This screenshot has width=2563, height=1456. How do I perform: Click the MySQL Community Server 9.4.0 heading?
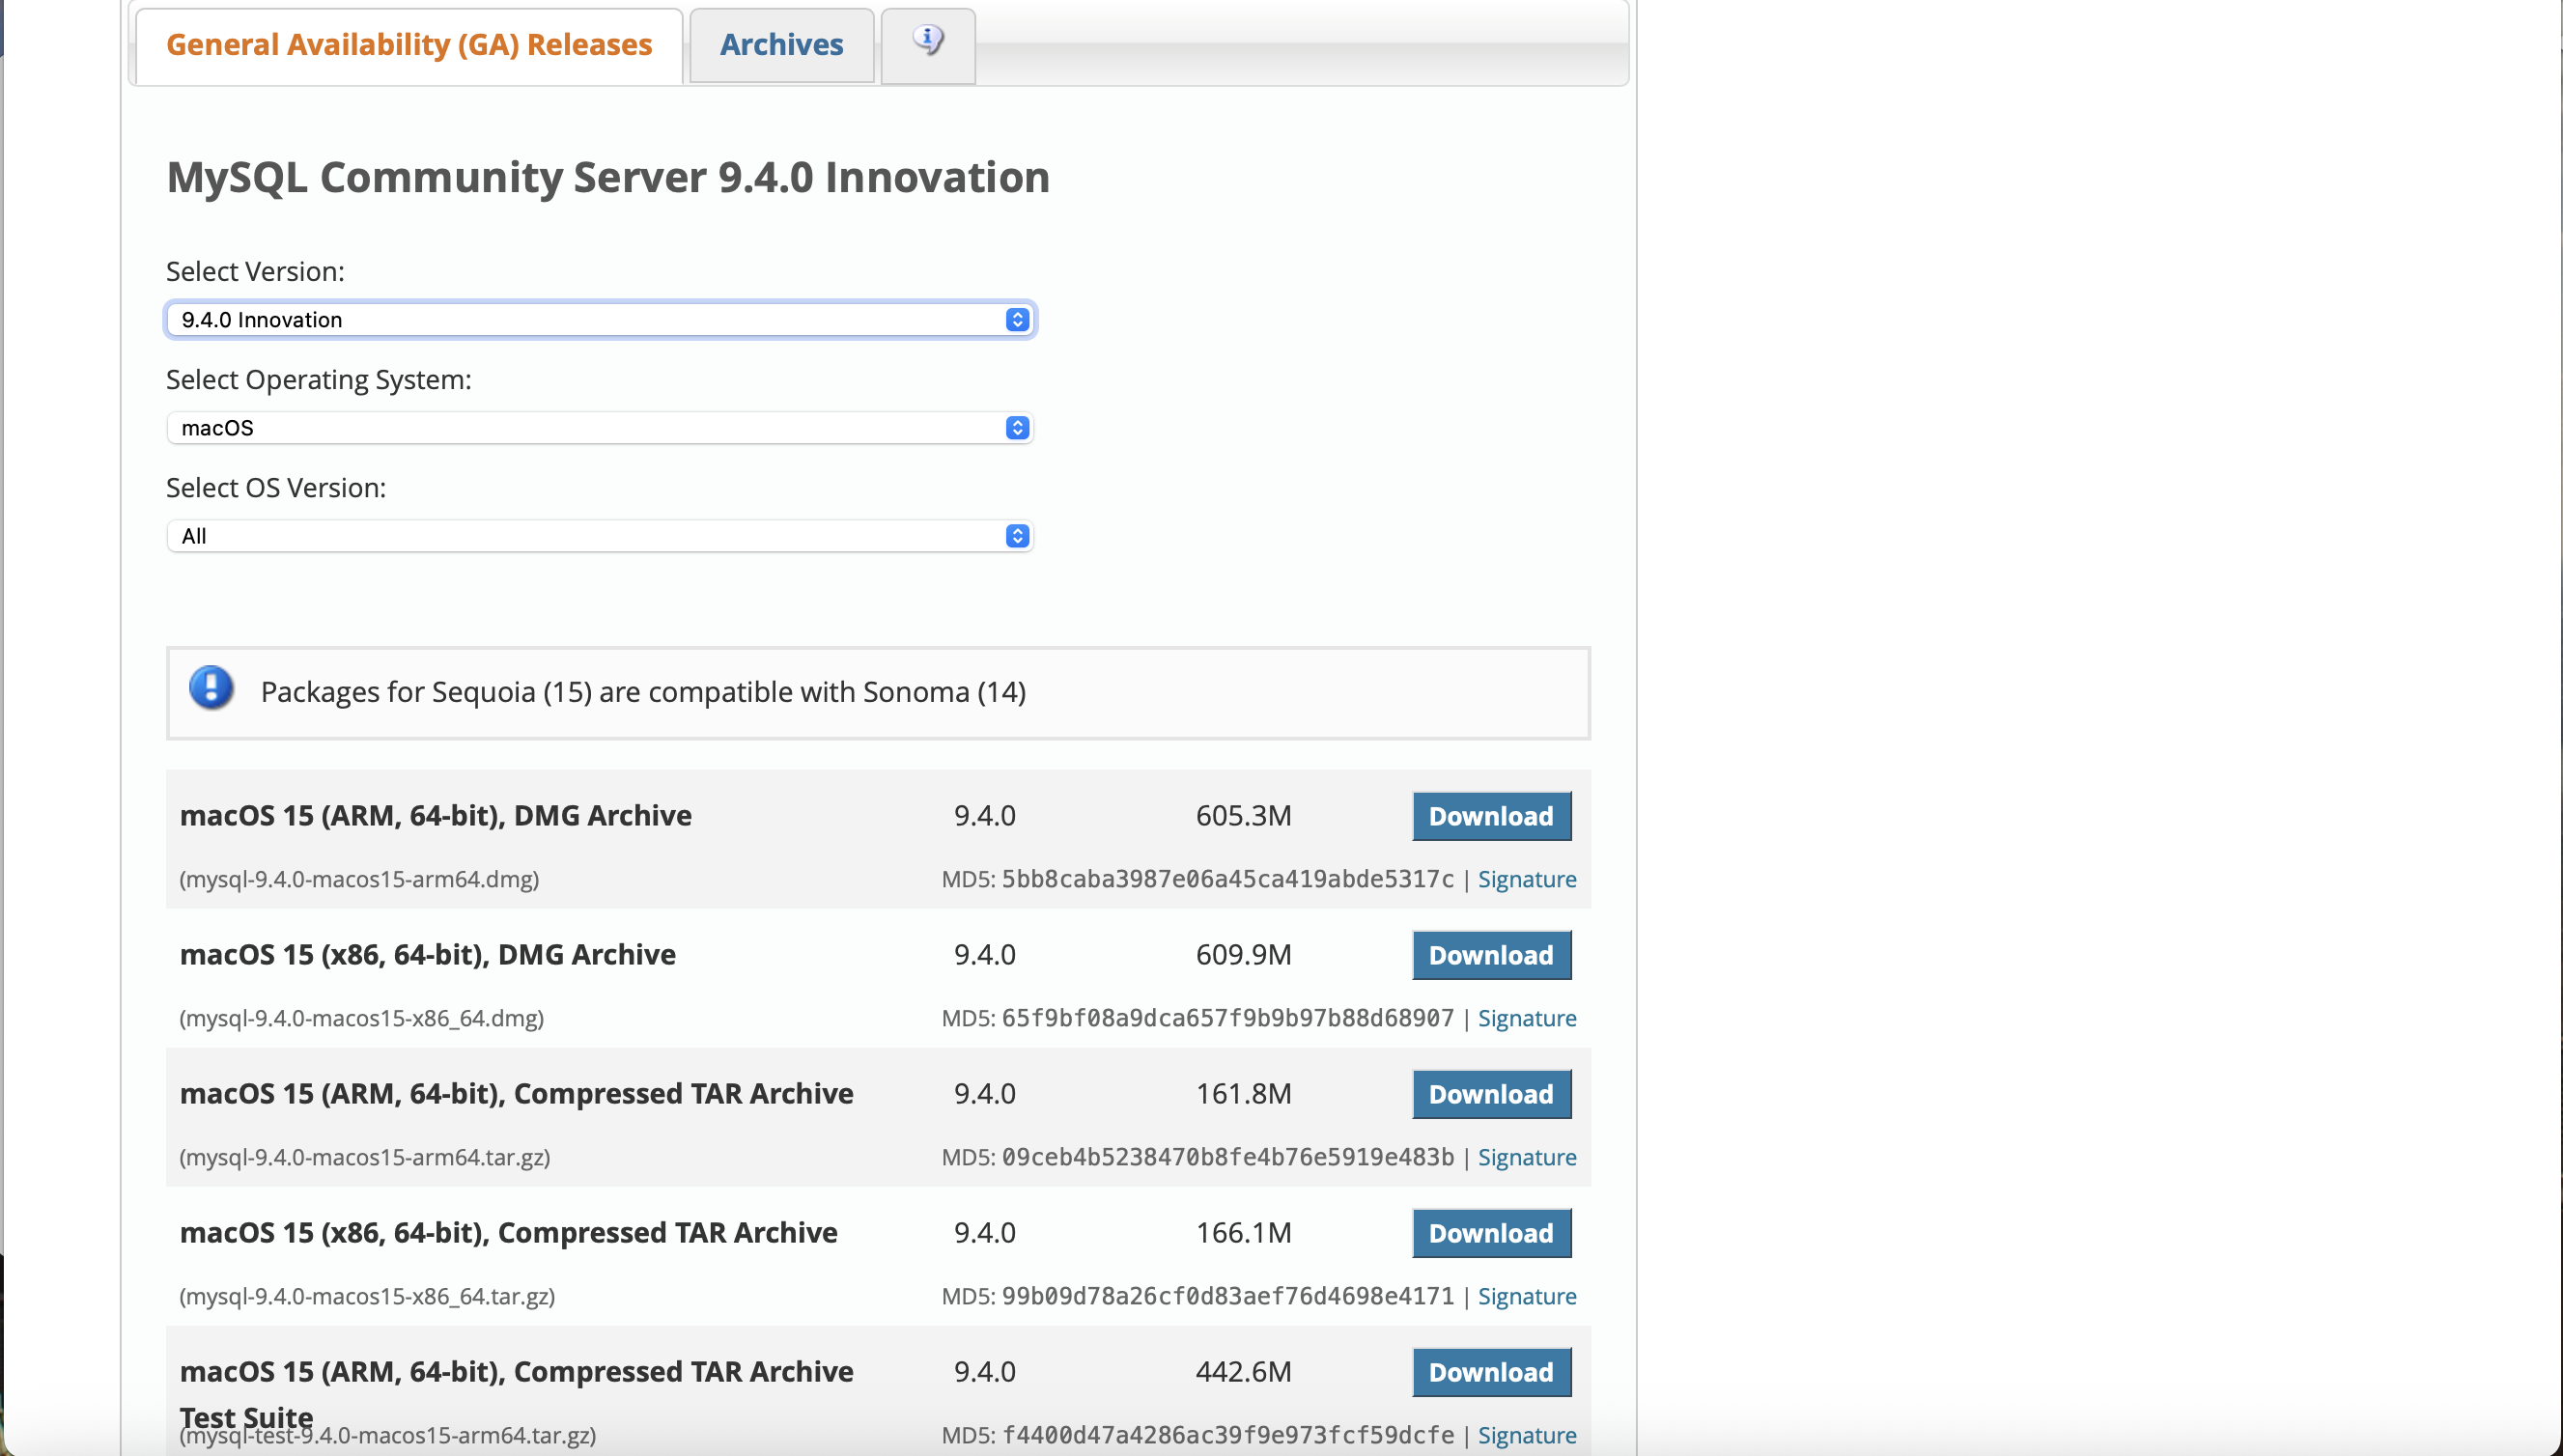[x=607, y=177]
